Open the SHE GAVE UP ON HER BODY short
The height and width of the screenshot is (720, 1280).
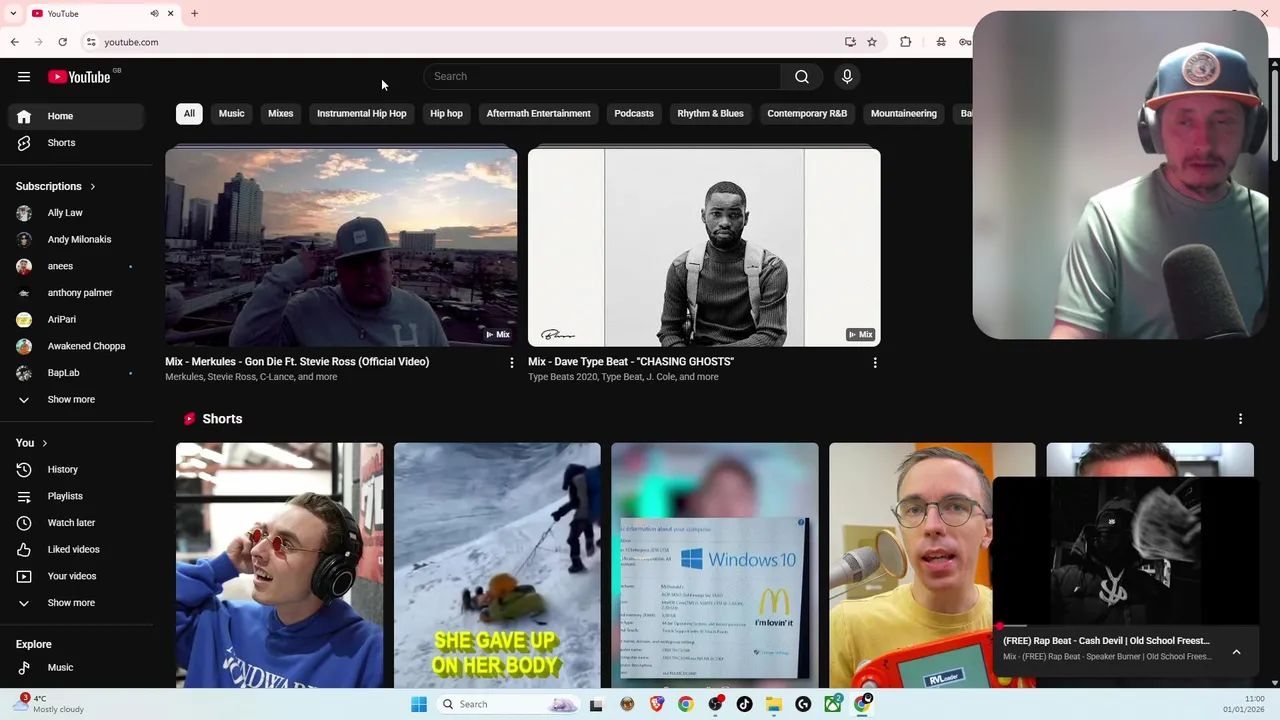pos(497,565)
